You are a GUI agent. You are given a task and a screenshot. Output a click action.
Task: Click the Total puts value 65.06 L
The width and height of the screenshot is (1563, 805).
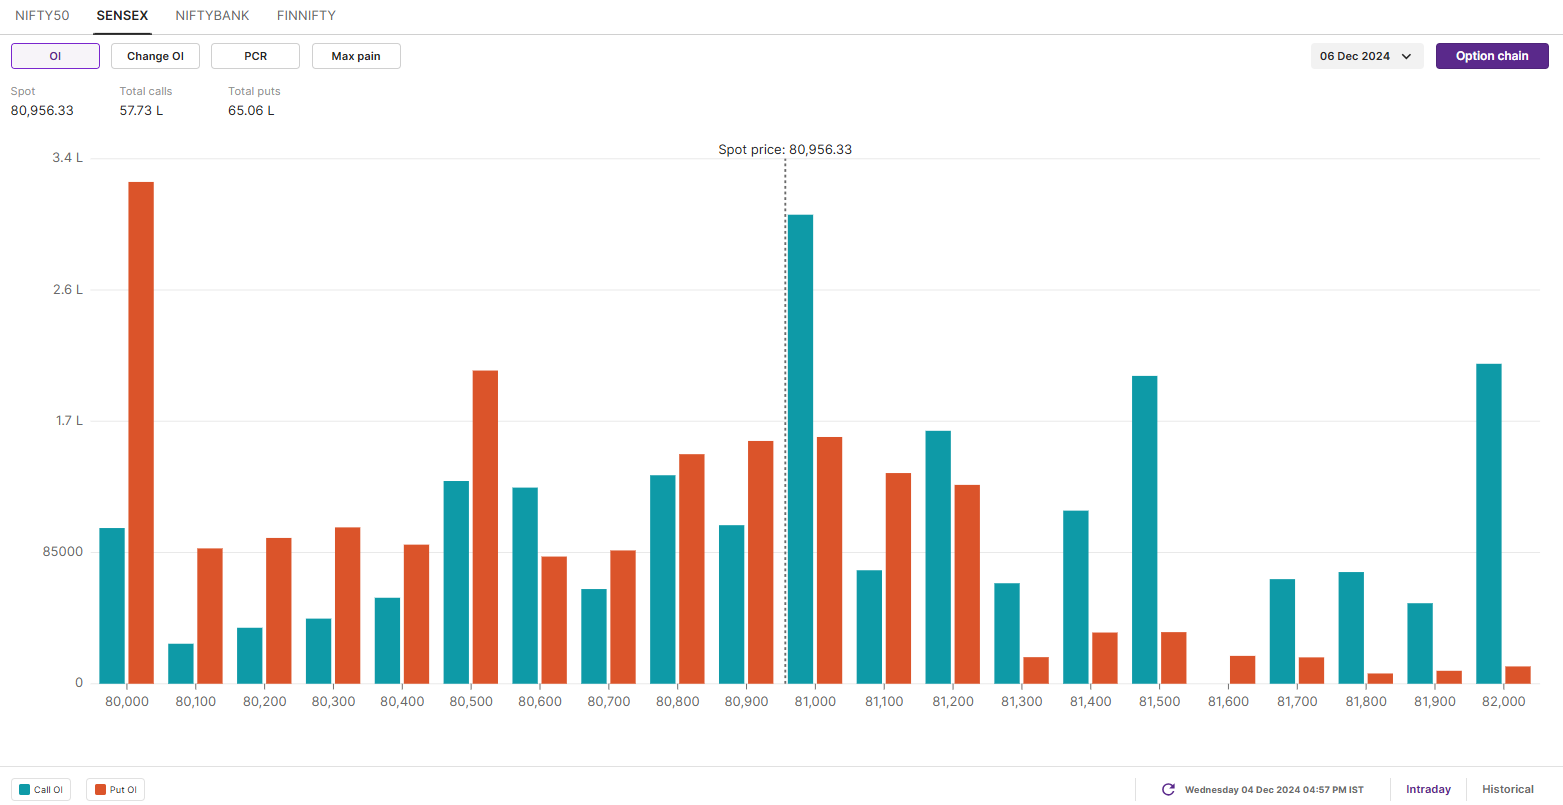[251, 111]
